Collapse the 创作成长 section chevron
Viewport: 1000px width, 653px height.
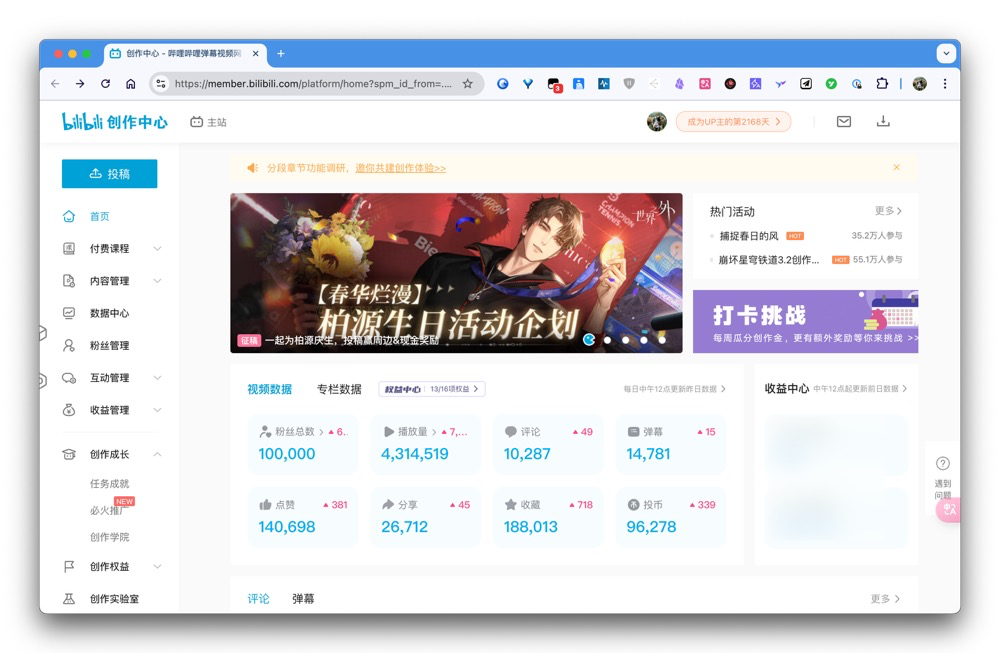[158, 454]
